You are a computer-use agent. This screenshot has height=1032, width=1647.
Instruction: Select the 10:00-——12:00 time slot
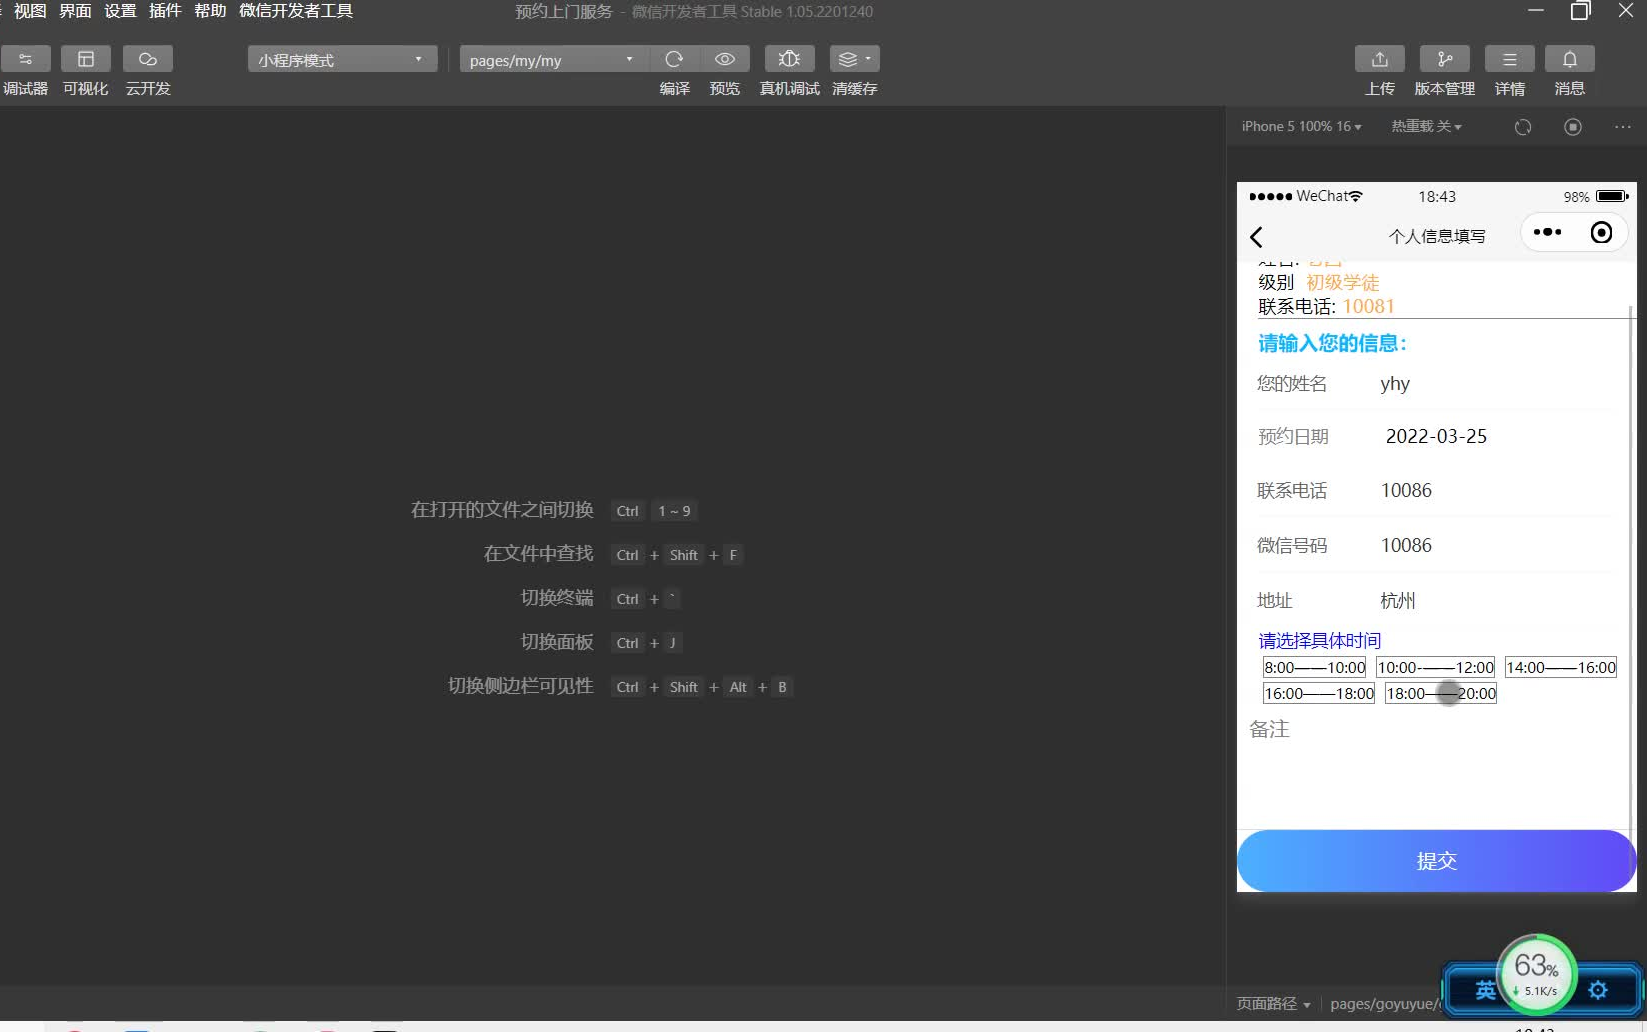click(1436, 668)
